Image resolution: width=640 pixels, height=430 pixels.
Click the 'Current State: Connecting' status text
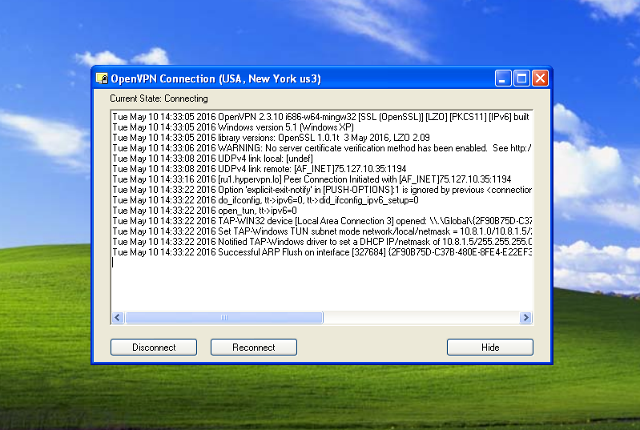[x=159, y=99]
